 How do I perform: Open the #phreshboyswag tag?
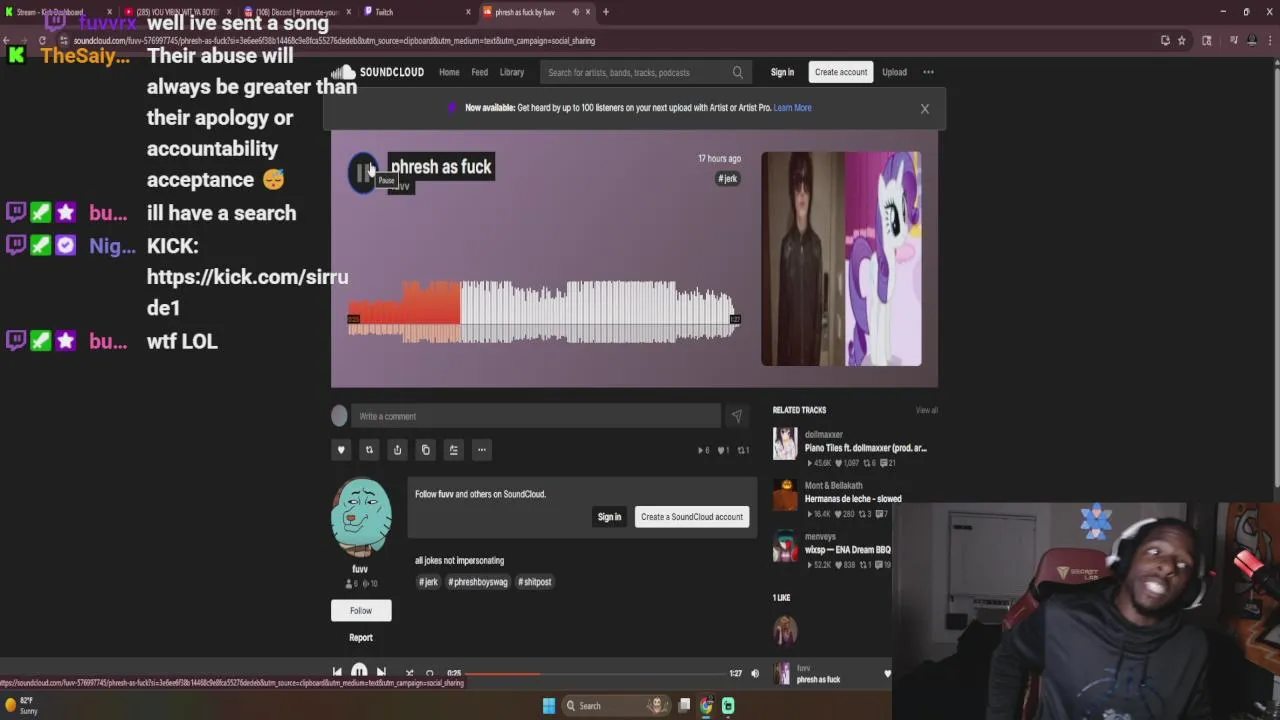(478, 582)
